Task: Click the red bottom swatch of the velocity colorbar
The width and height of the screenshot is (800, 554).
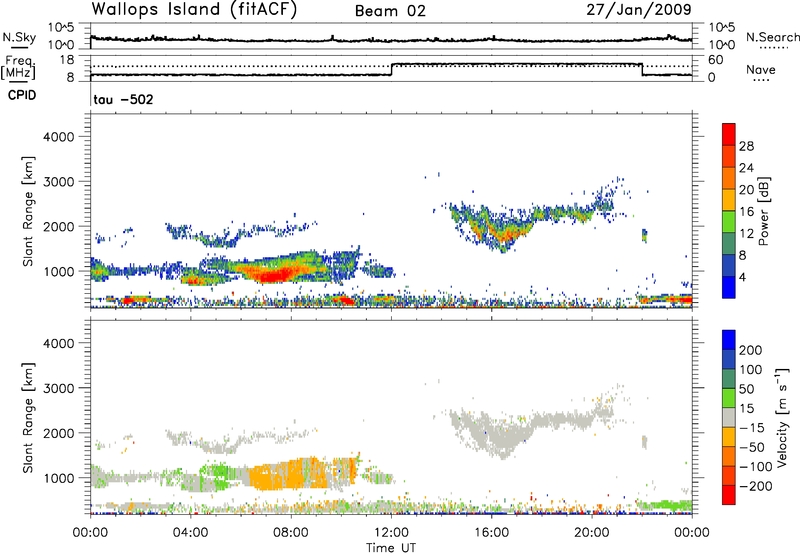Action: click(x=729, y=495)
